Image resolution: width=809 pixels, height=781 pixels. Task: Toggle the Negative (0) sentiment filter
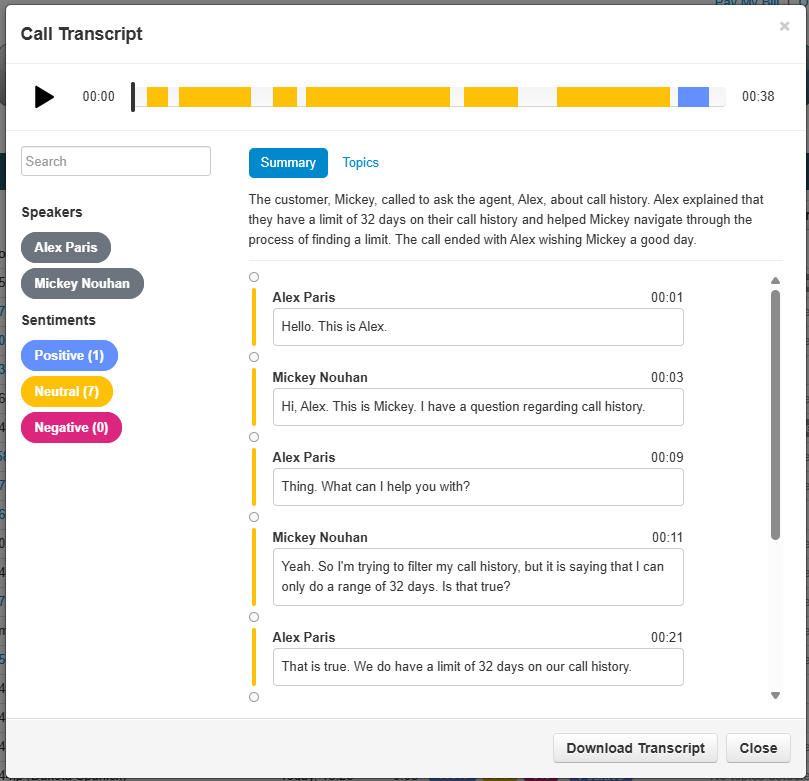pos(71,427)
